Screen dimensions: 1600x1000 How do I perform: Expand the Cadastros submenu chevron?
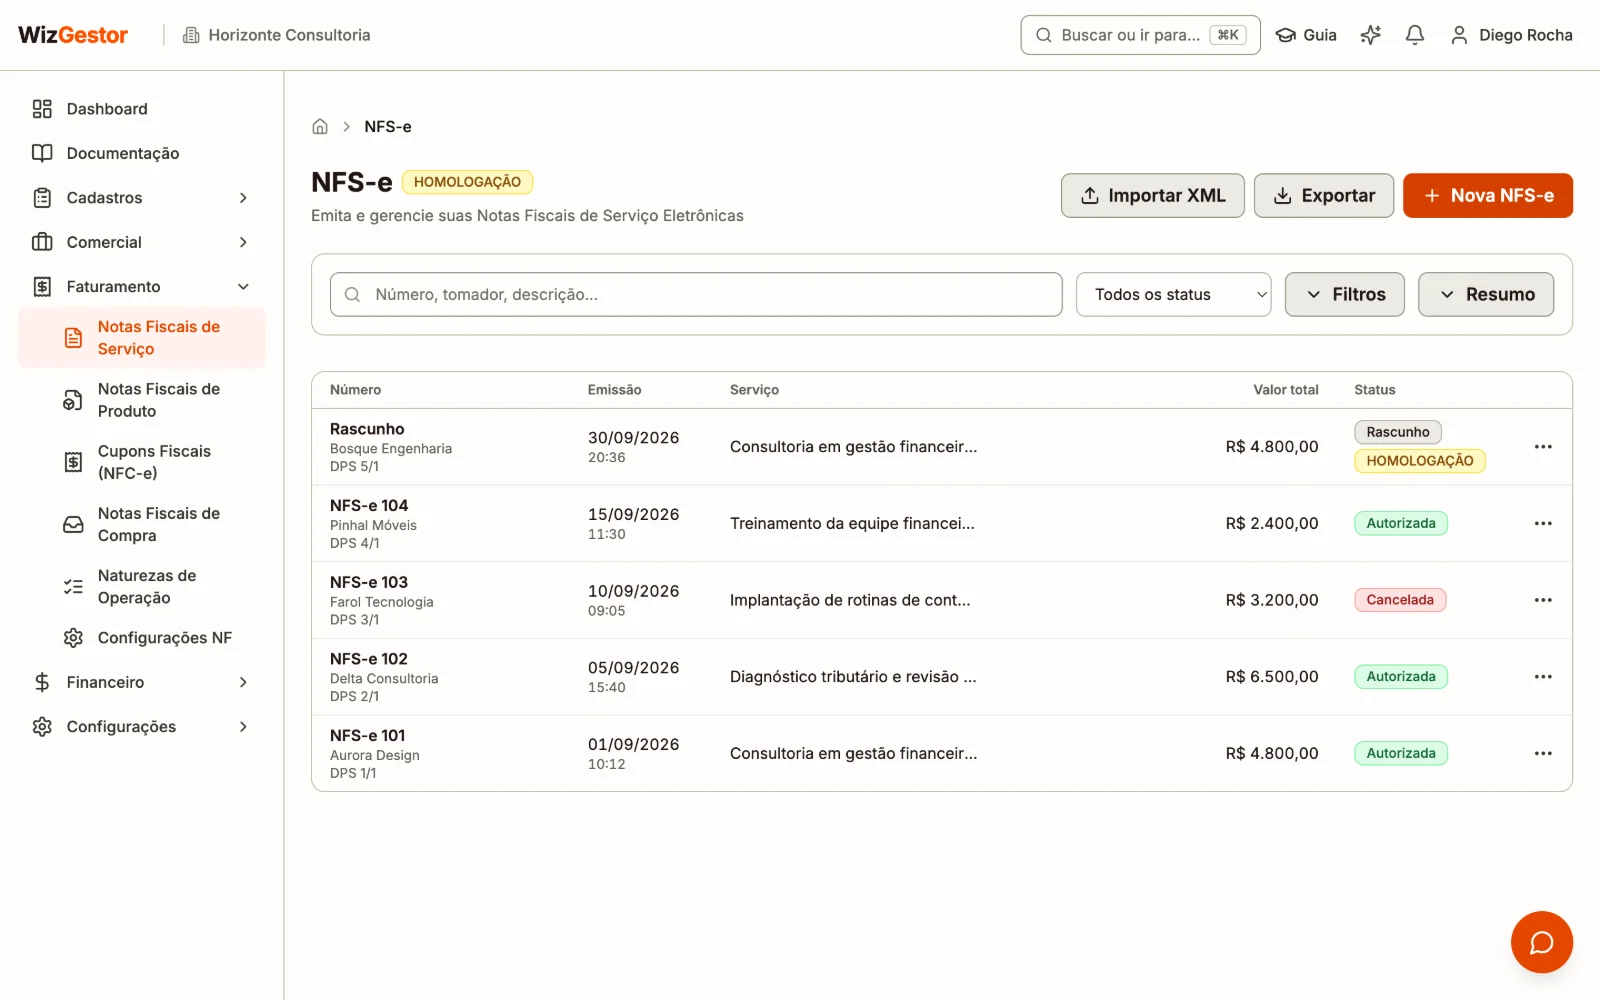pos(243,198)
